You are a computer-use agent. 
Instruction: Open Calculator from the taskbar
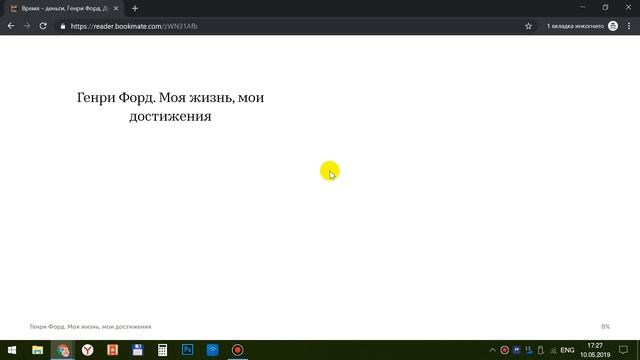[162, 350]
